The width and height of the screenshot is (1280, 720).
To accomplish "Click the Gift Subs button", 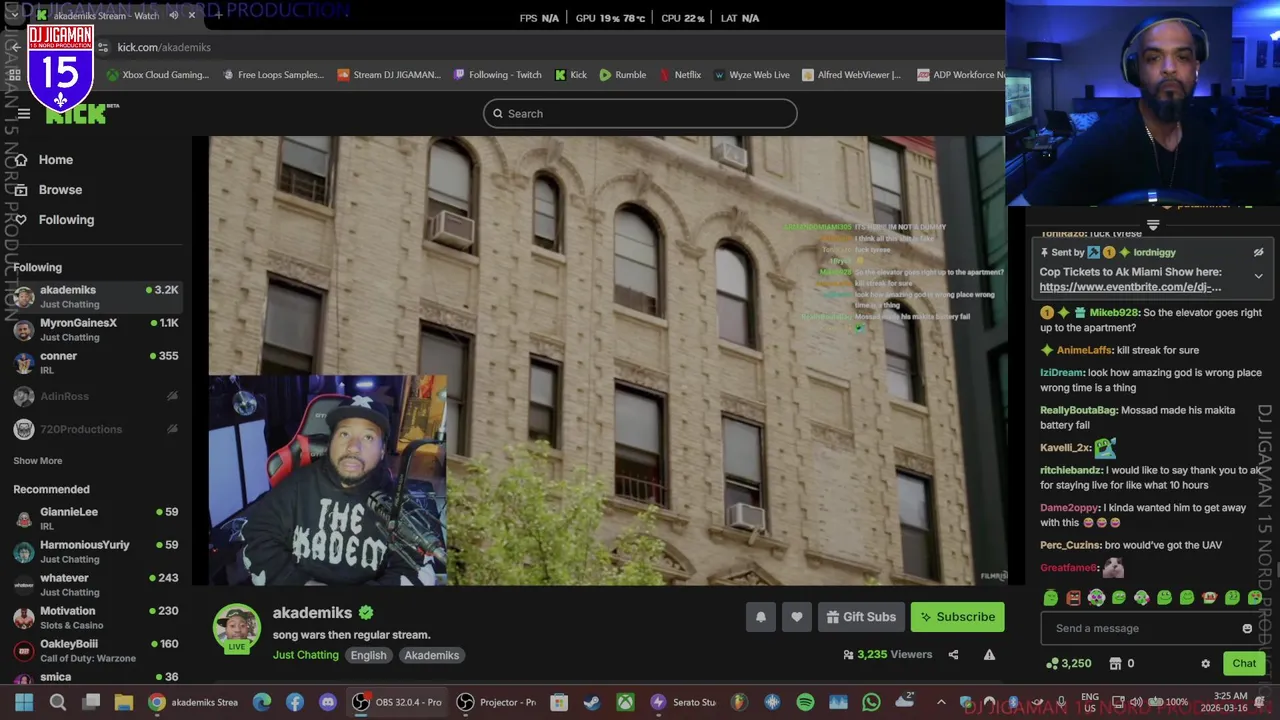I will pyautogui.click(x=861, y=617).
